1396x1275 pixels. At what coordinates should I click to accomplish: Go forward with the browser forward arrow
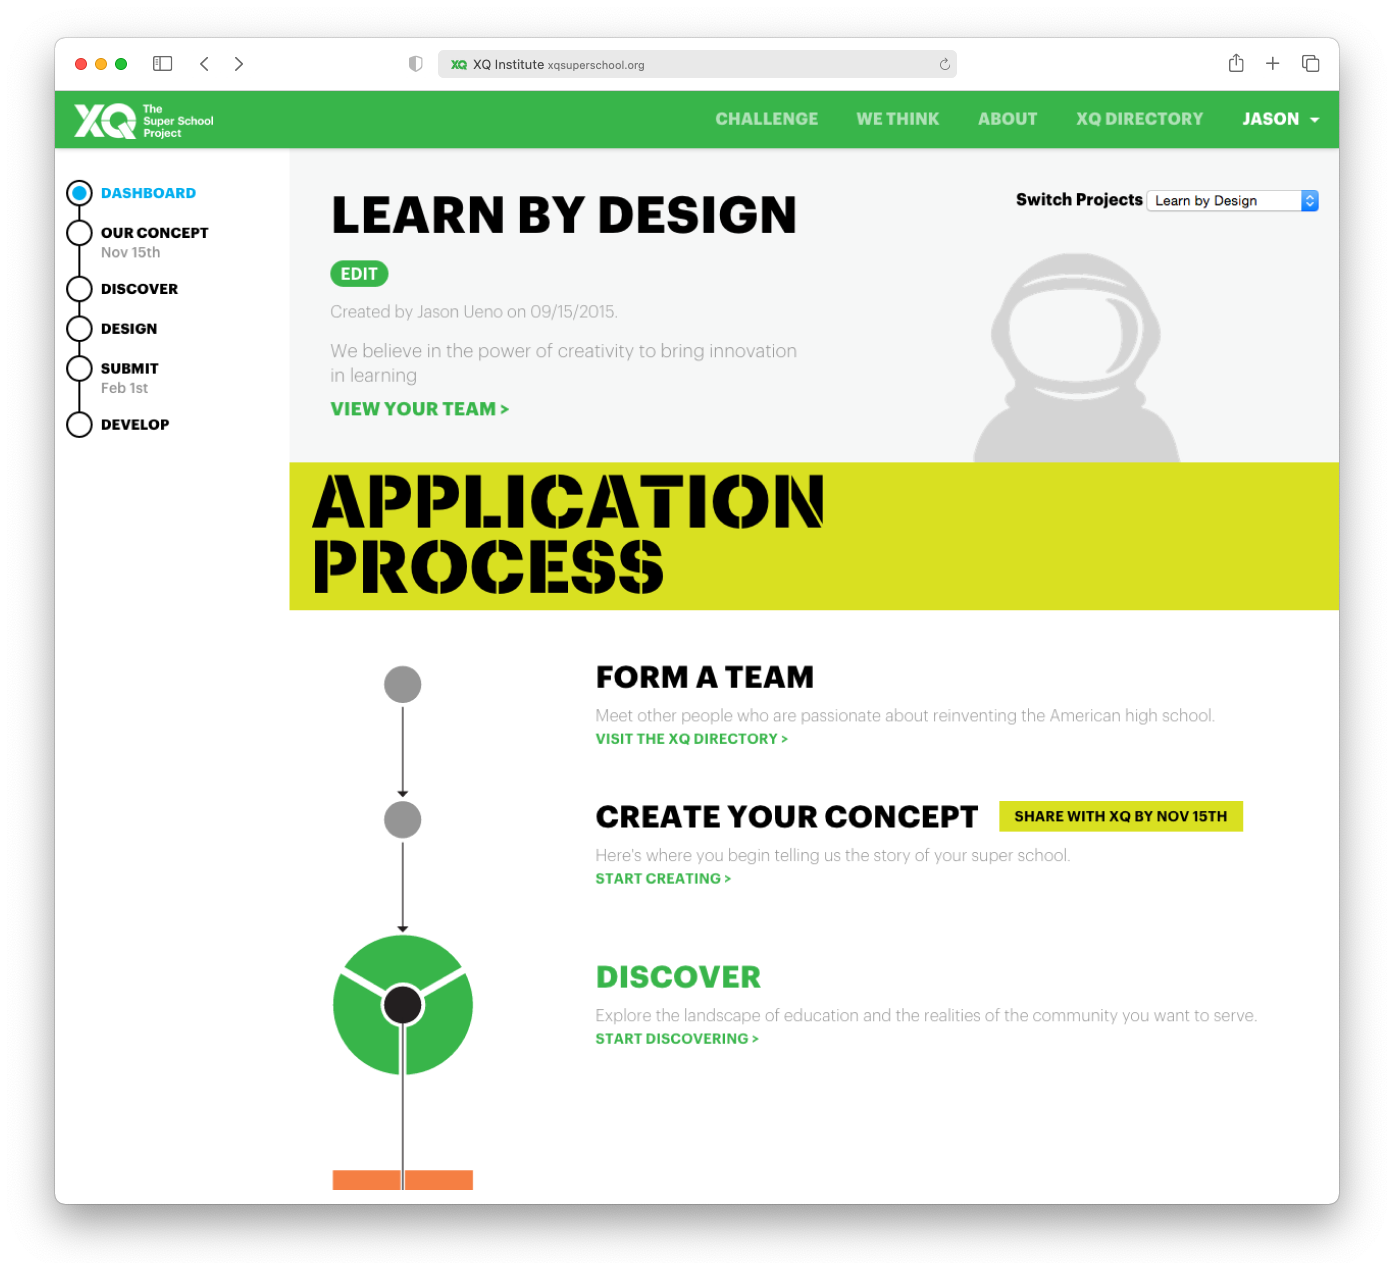pos(238,64)
